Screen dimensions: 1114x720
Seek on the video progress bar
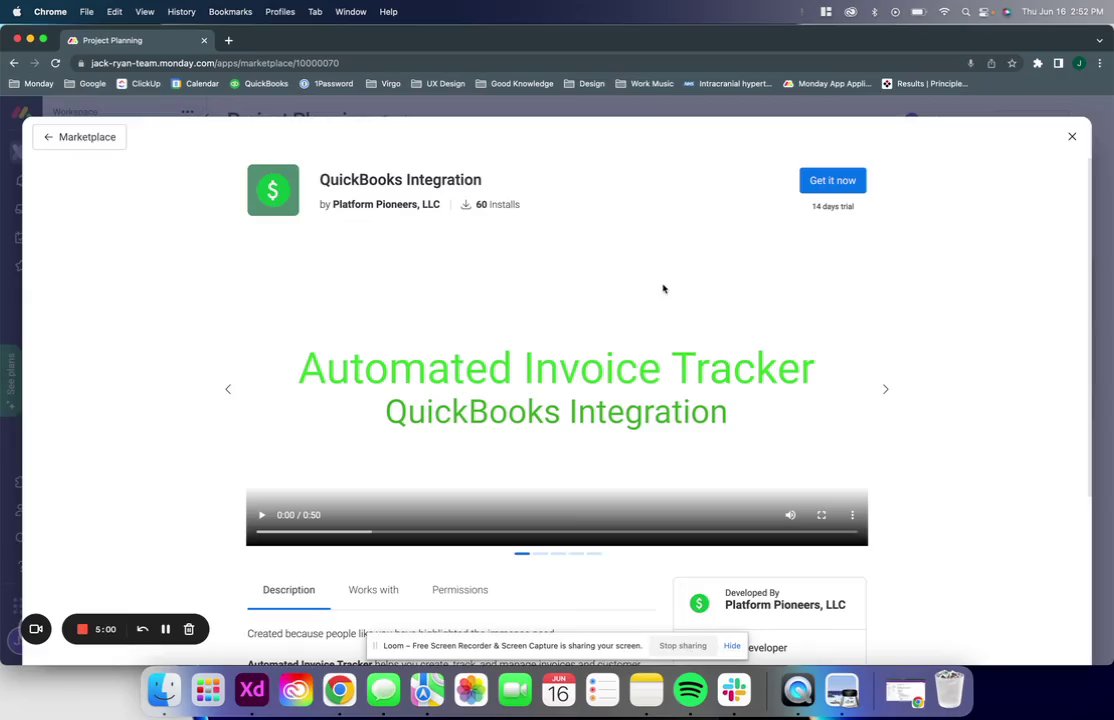[557, 532]
